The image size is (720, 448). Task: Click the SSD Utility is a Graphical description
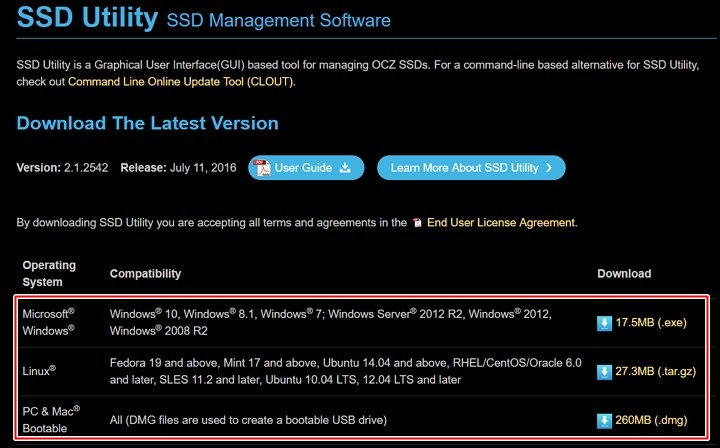click(358, 73)
